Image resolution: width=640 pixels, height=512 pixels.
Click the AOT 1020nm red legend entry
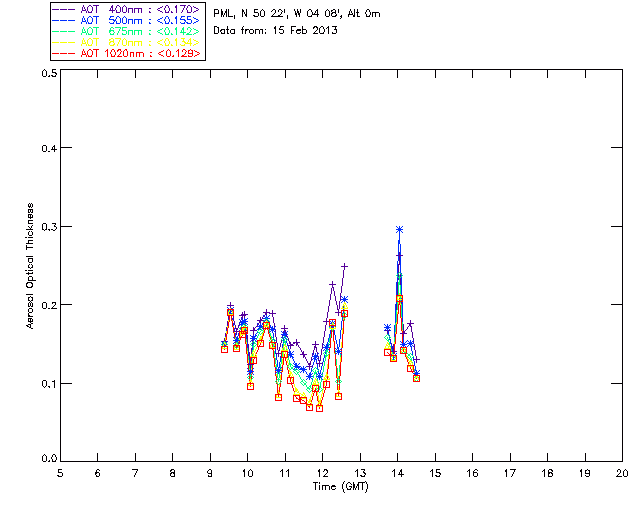(x=127, y=53)
